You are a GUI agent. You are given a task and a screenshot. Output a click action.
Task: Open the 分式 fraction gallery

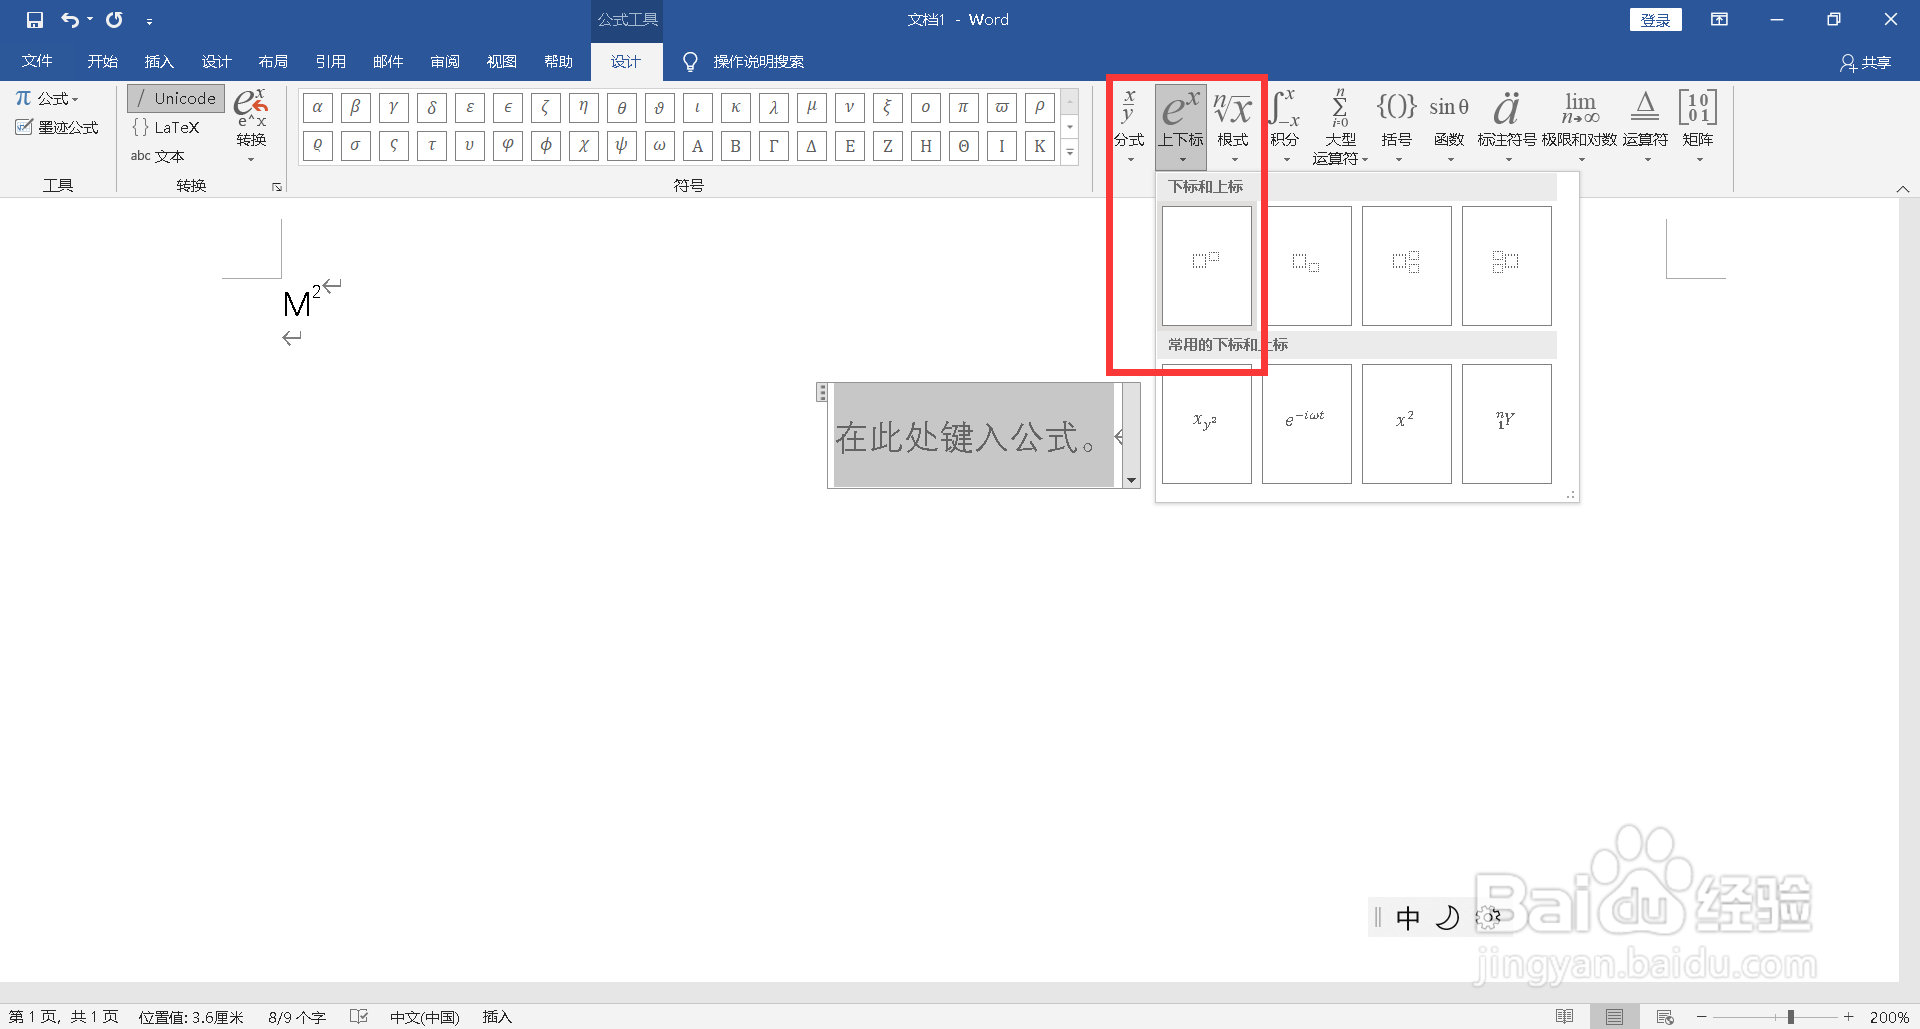1129,125
